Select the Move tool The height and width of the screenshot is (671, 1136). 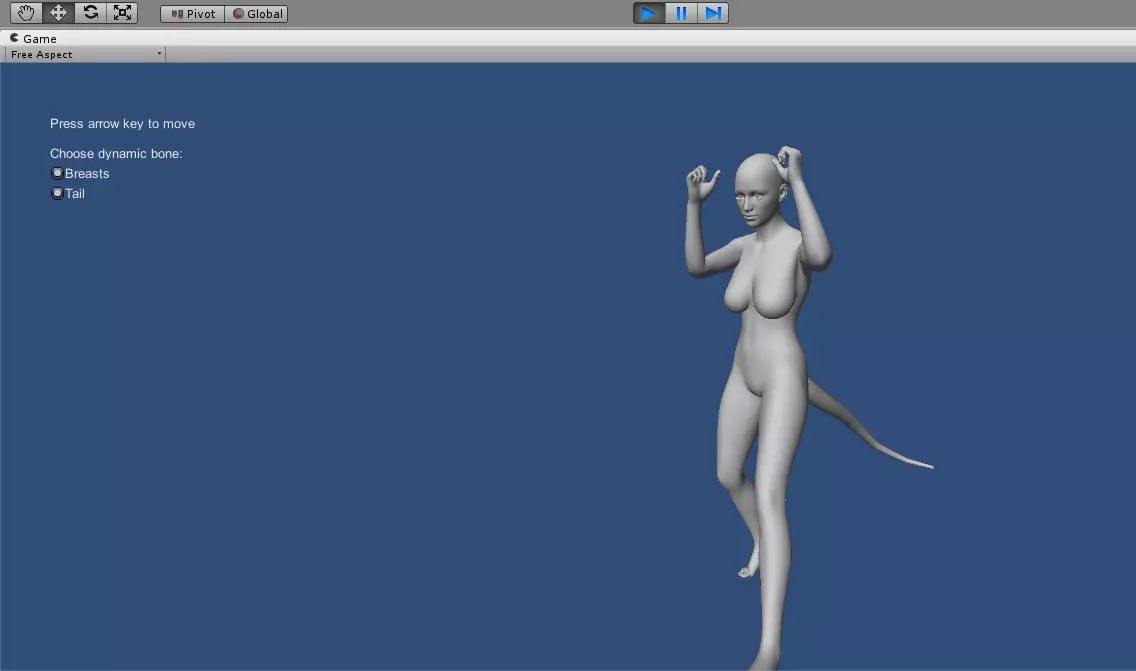58,13
